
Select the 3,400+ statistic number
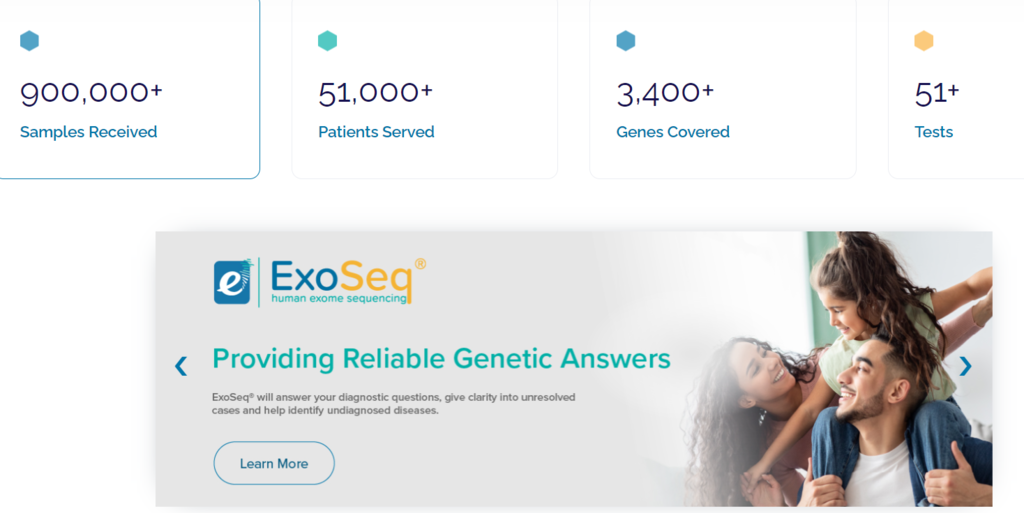coord(665,93)
